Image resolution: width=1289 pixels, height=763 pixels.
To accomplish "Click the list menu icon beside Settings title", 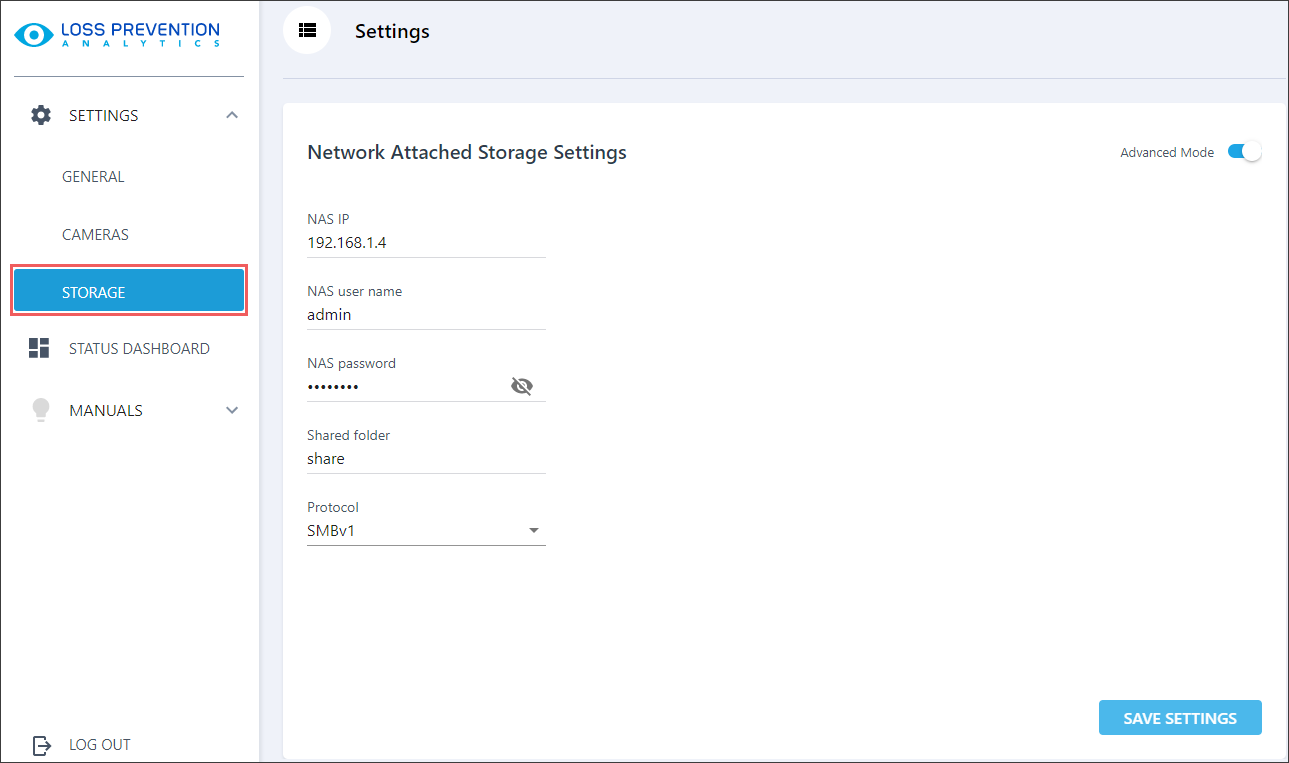I will click(307, 31).
